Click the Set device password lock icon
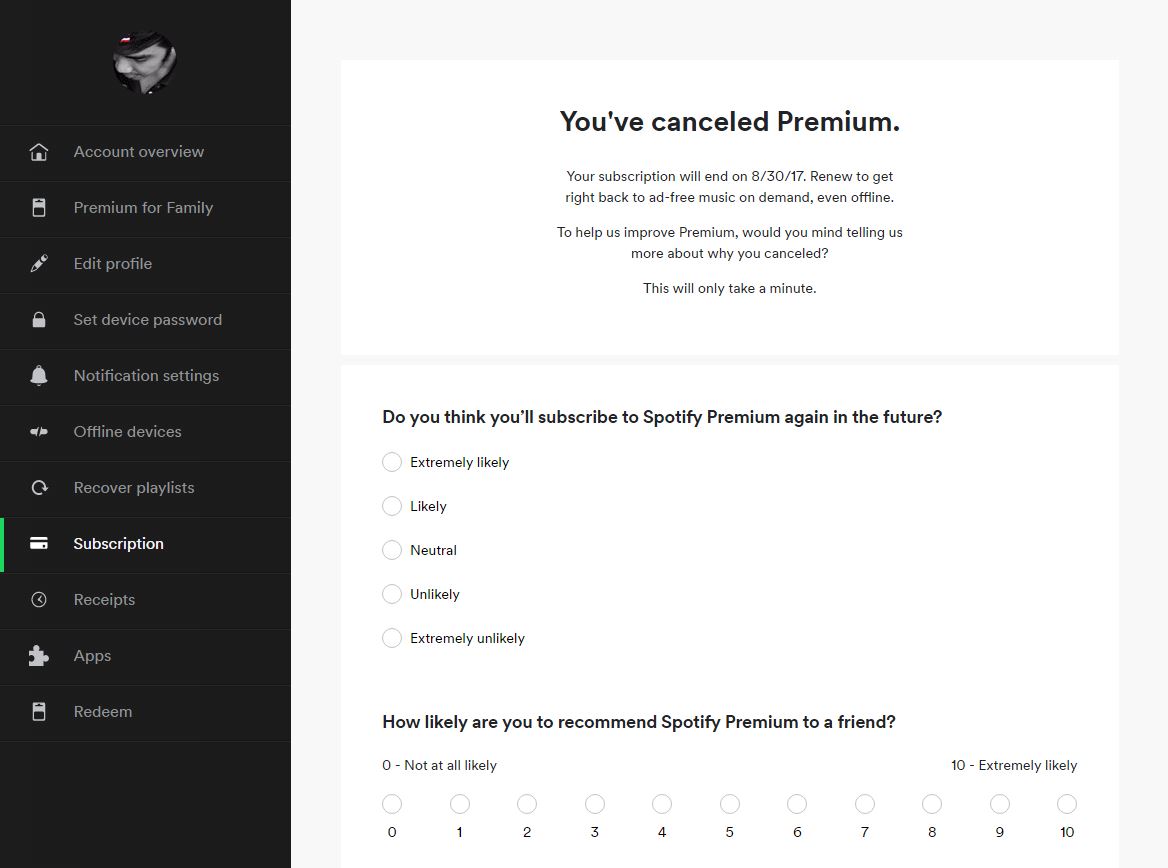Viewport: 1168px width, 868px height. (x=38, y=320)
